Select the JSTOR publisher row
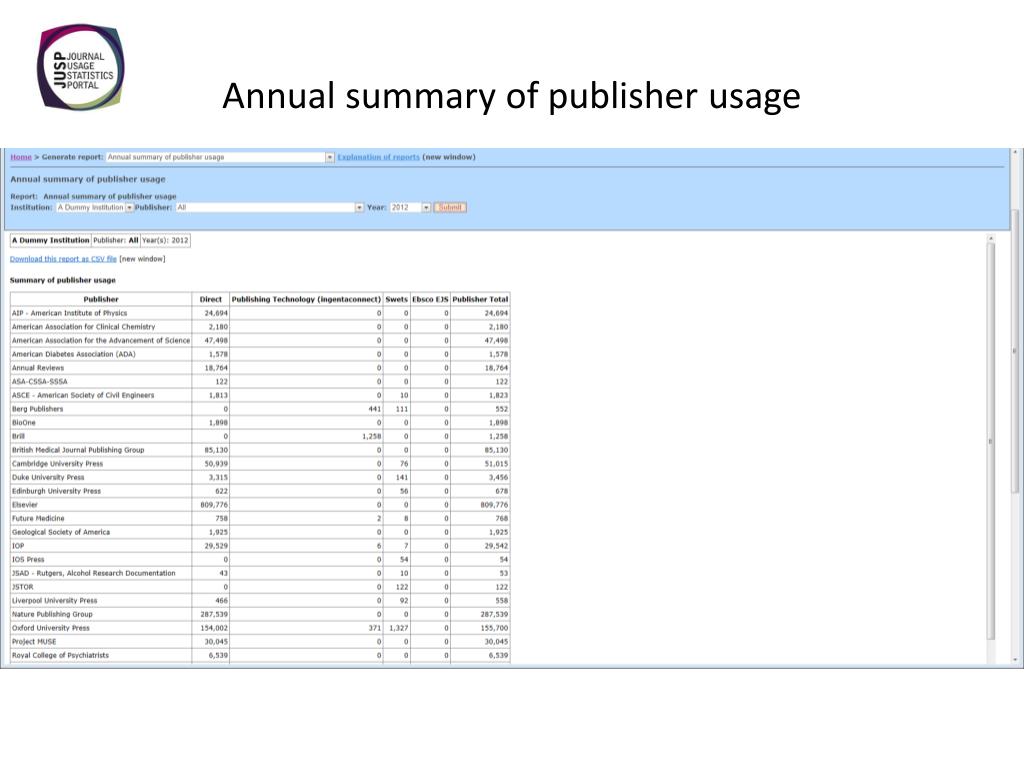 [x=260, y=588]
